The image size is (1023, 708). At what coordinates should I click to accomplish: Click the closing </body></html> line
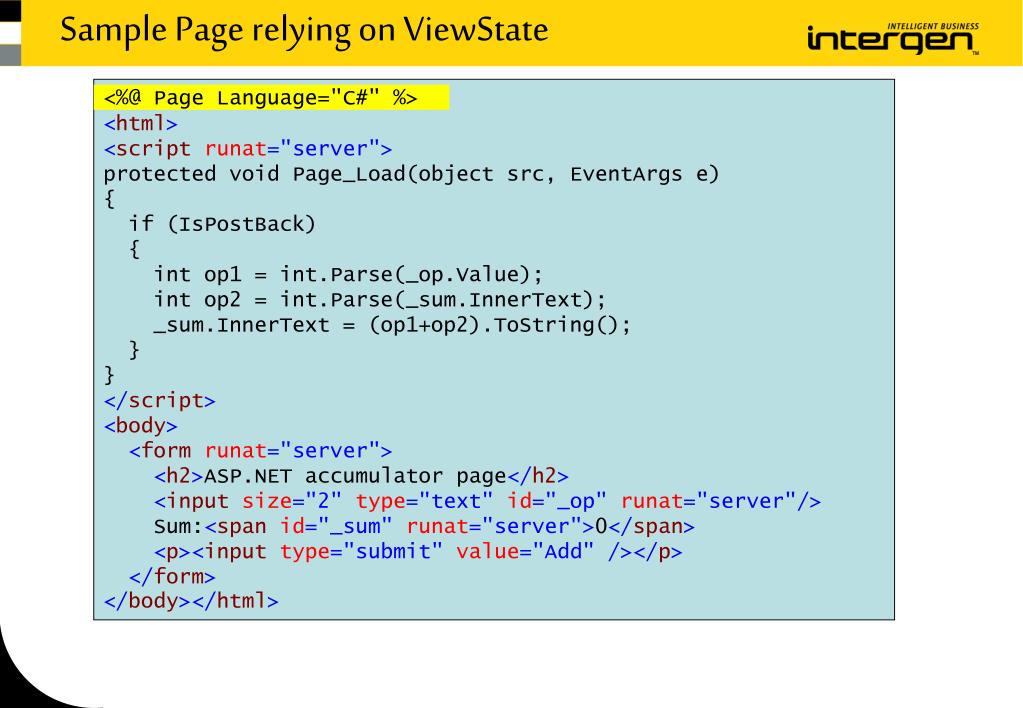[x=191, y=601]
